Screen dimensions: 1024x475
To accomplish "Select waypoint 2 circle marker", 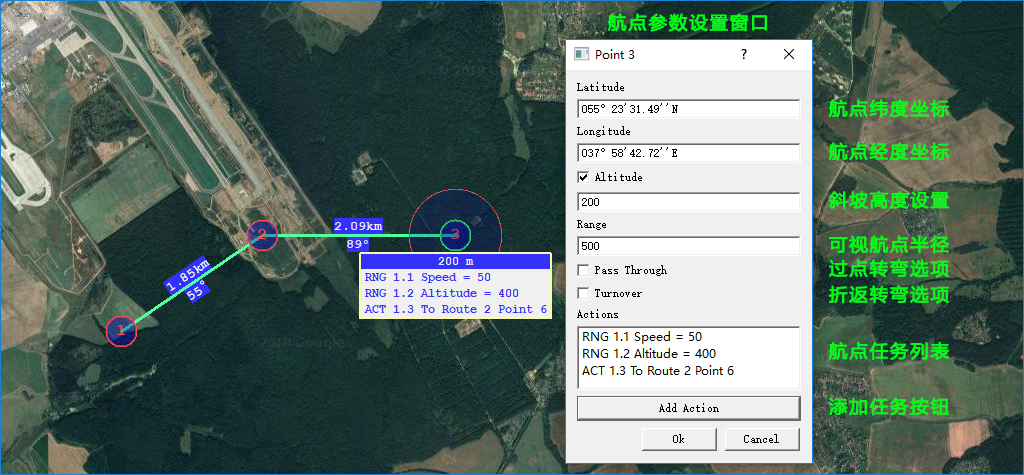I will (x=262, y=235).
